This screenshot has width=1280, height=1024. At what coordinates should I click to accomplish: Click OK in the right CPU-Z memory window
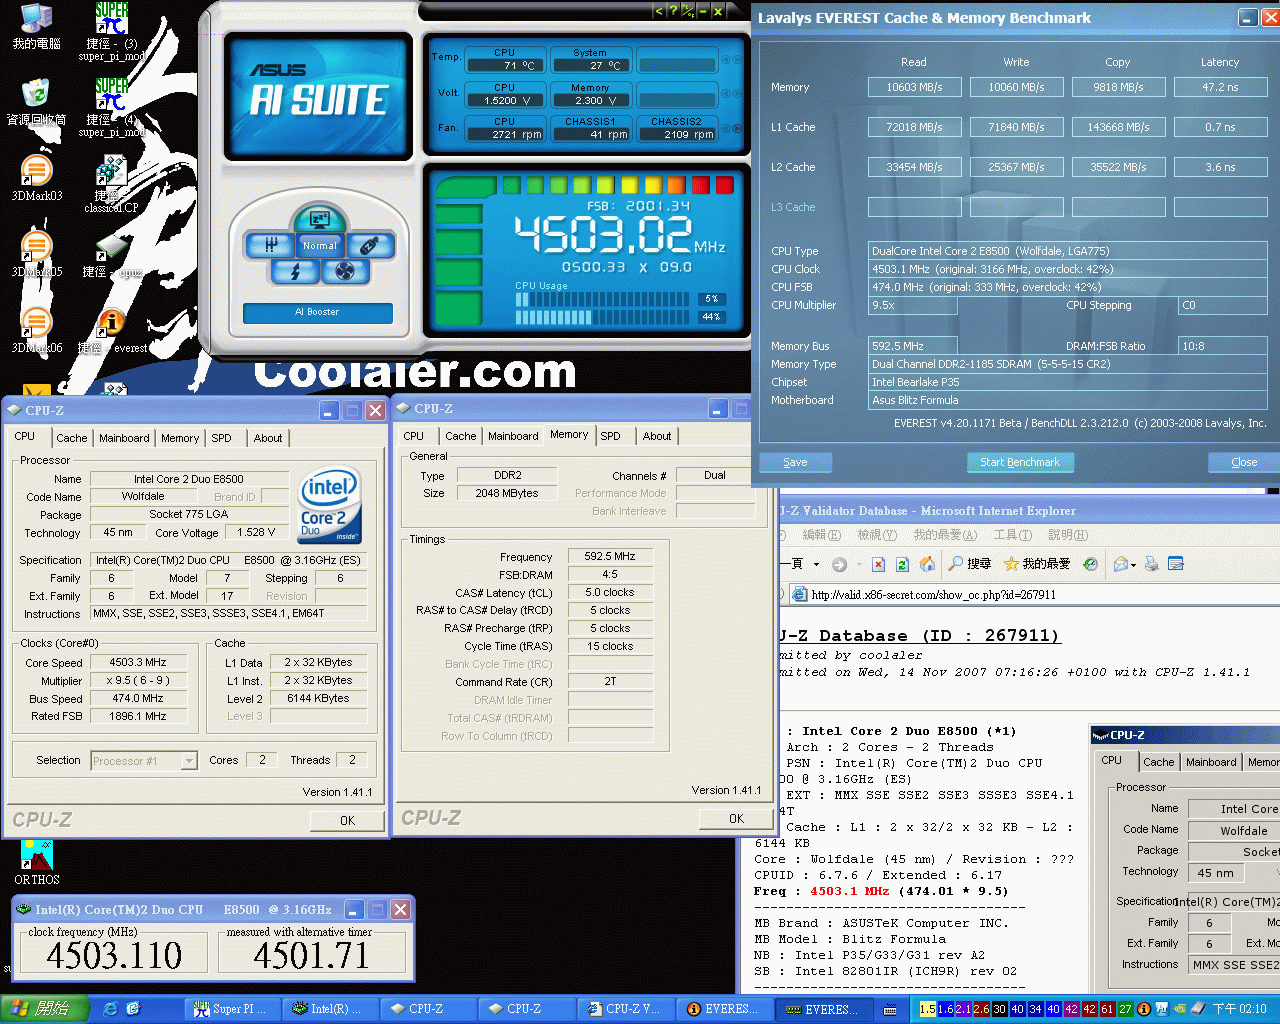[x=736, y=818]
